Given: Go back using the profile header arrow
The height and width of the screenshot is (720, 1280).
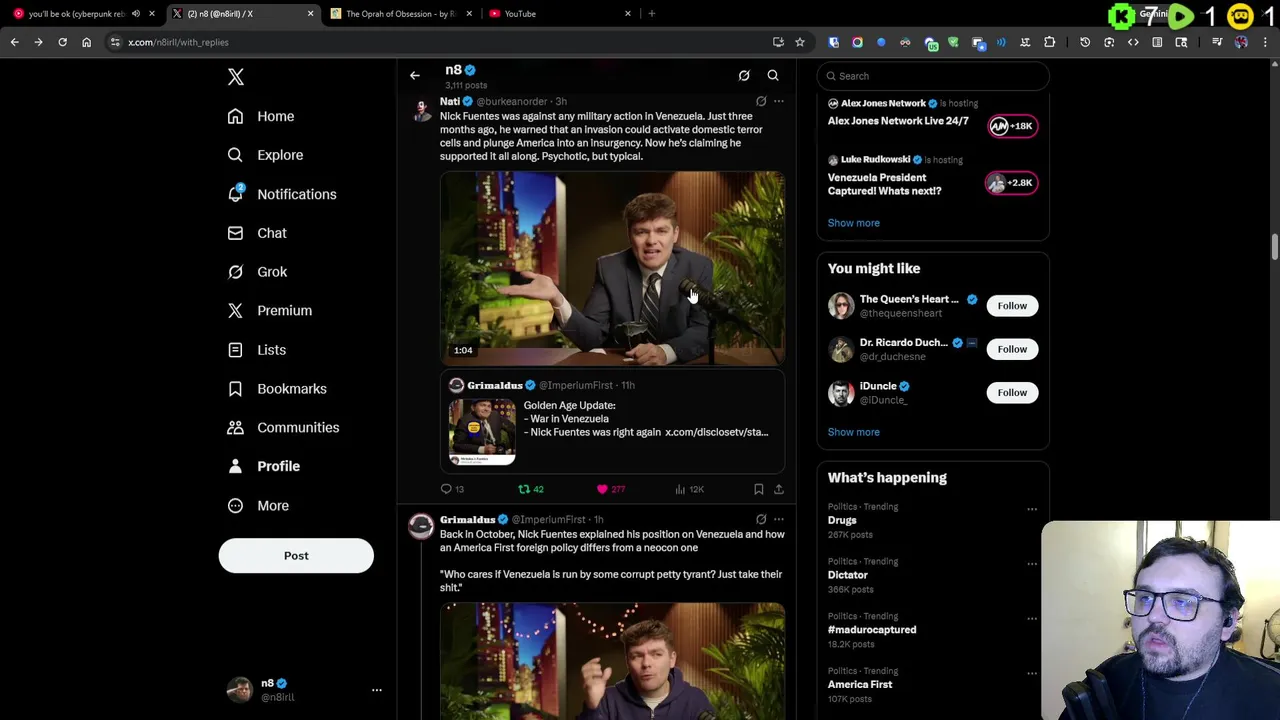Looking at the screenshot, I should coord(415,76).
